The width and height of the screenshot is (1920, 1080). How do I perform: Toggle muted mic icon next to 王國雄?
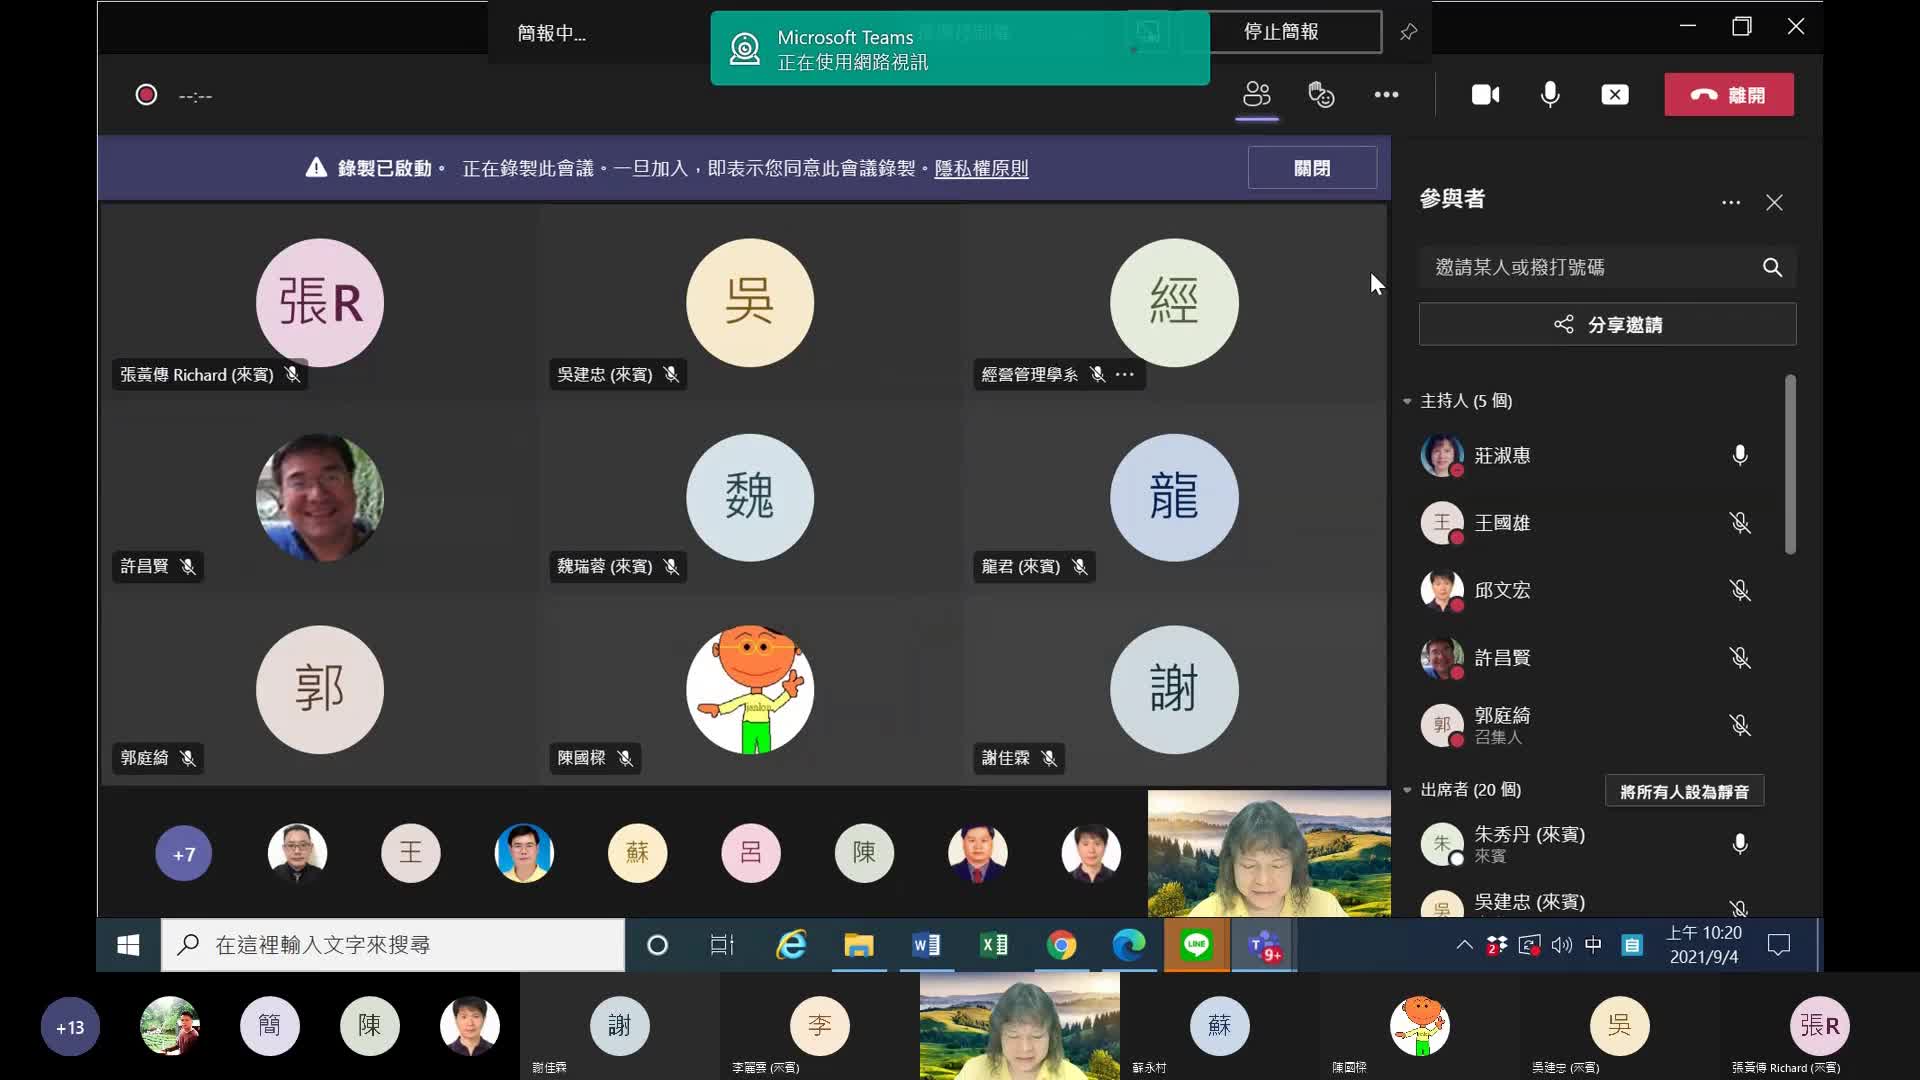[x=1740, y=523]
